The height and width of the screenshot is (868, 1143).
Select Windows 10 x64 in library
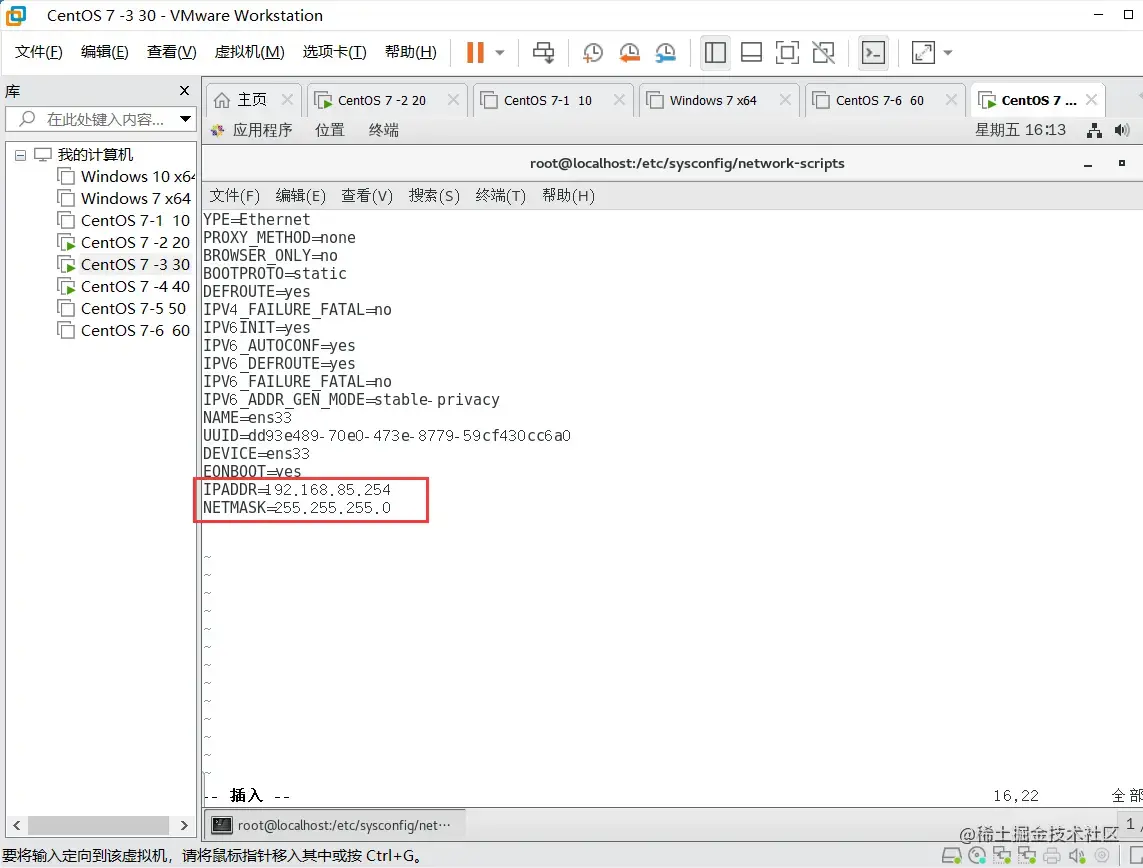coord(127,176)
